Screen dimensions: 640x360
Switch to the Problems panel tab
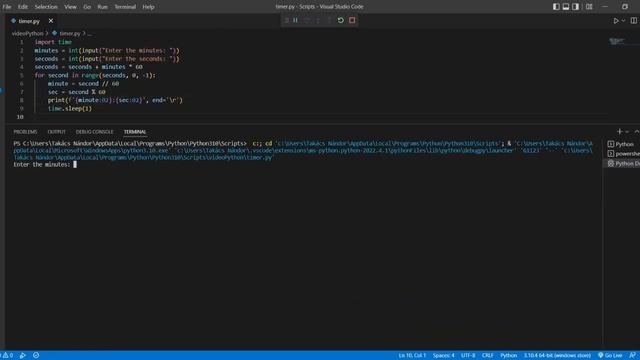(x=25, y=132)
